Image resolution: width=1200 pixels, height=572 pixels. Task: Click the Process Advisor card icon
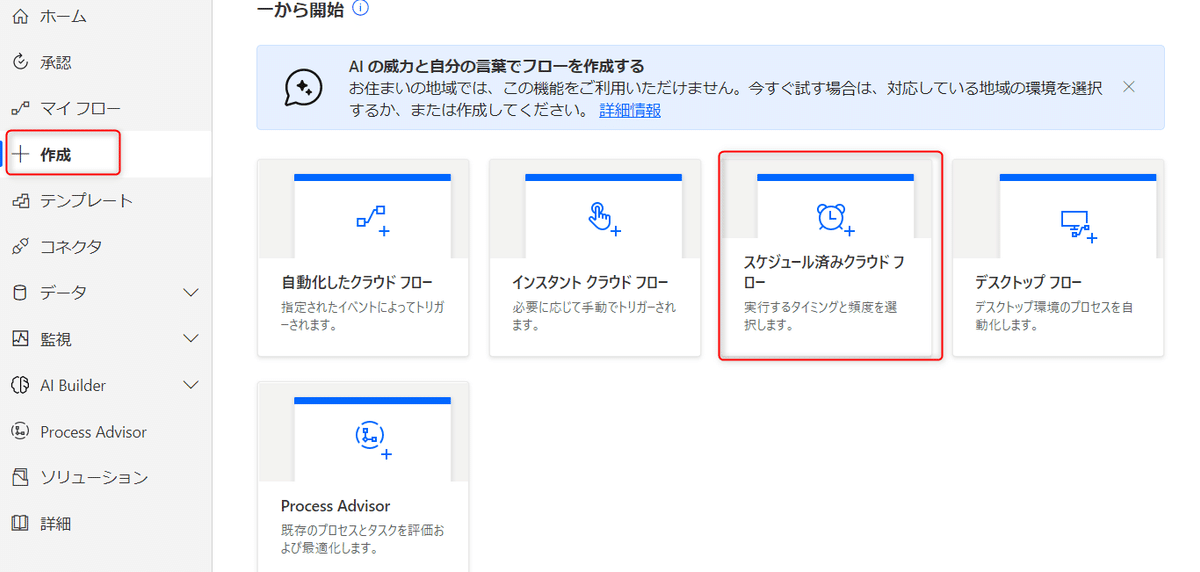pos(372,439)
